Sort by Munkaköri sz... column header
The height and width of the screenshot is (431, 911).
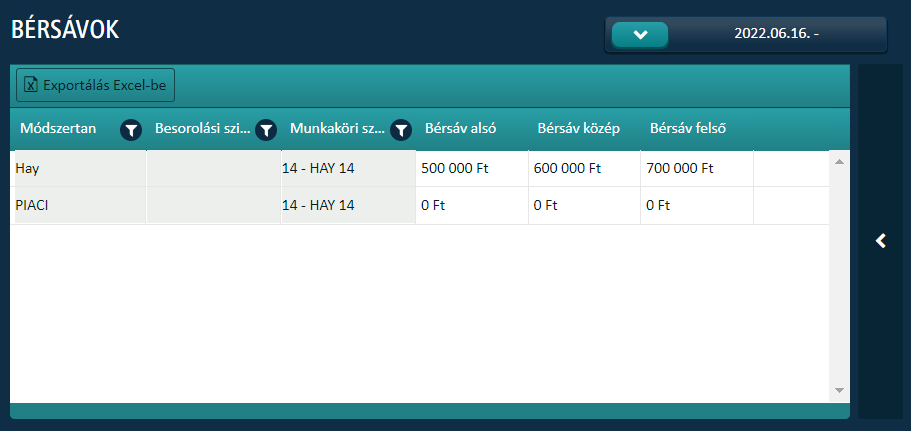tap(337, 129)
